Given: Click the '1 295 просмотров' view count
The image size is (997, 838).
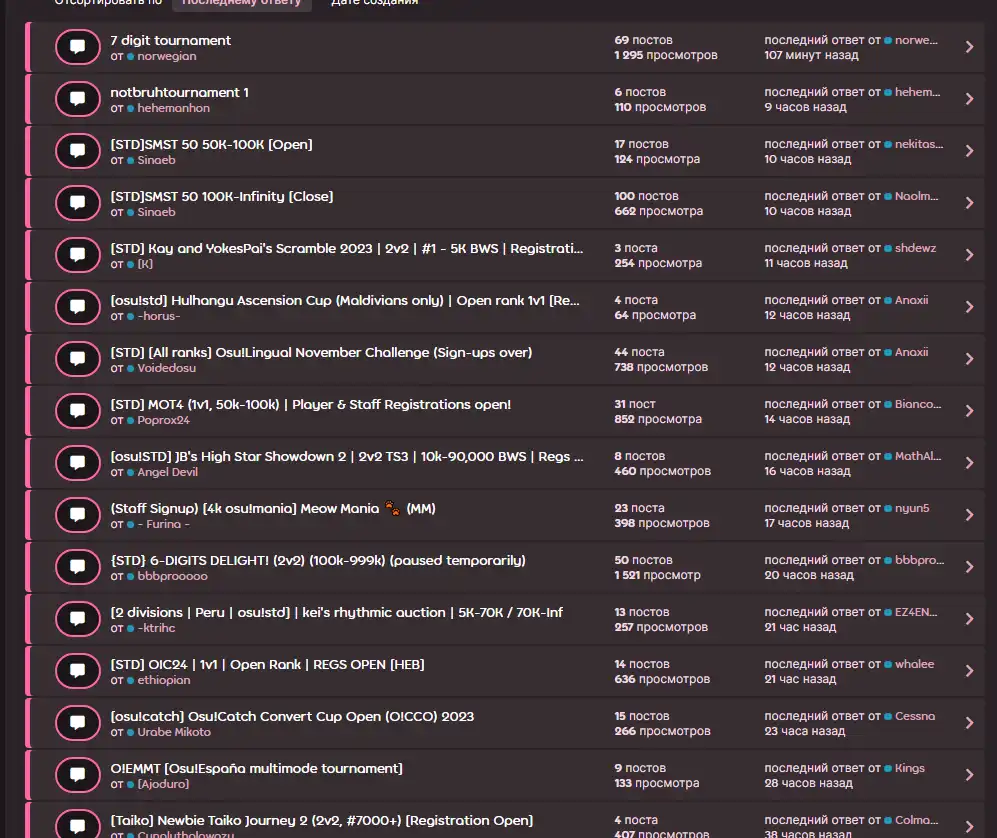Looking at the screenshot, I should coord(666,55).
